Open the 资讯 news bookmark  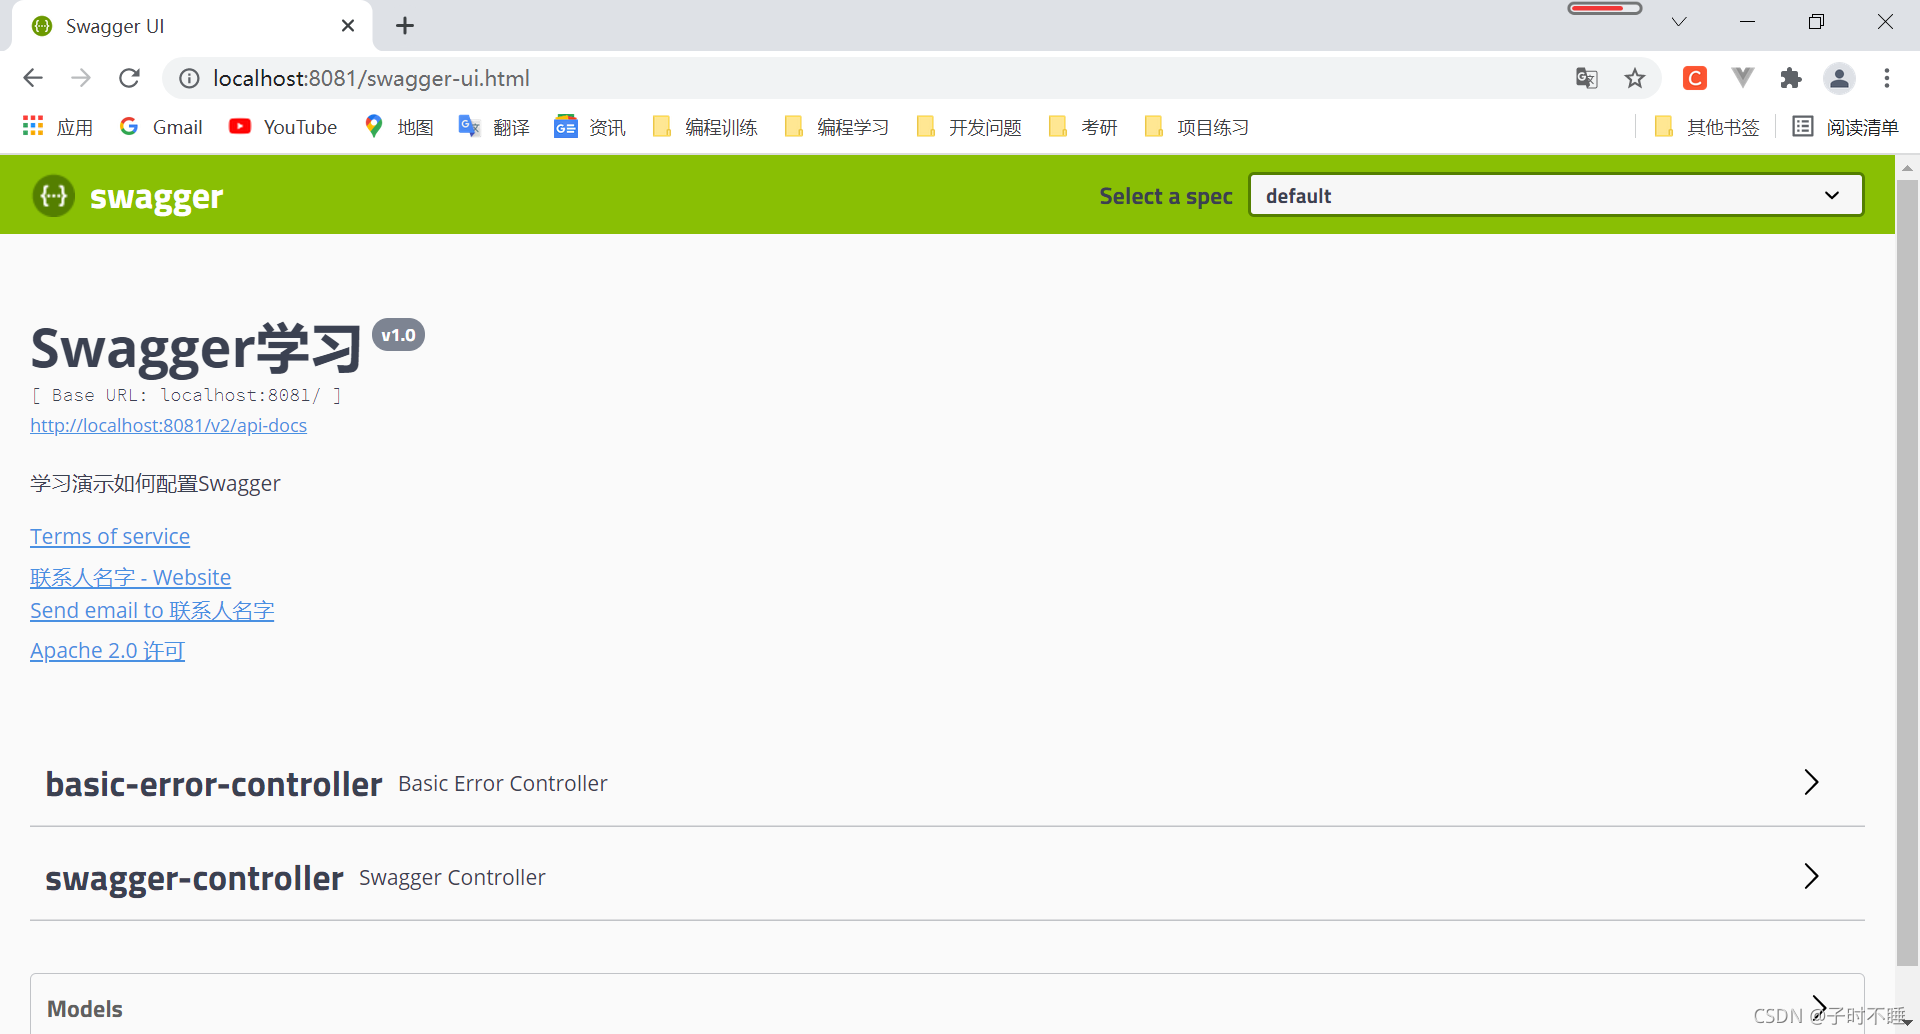pyautogui.click(x=590, y=127)
